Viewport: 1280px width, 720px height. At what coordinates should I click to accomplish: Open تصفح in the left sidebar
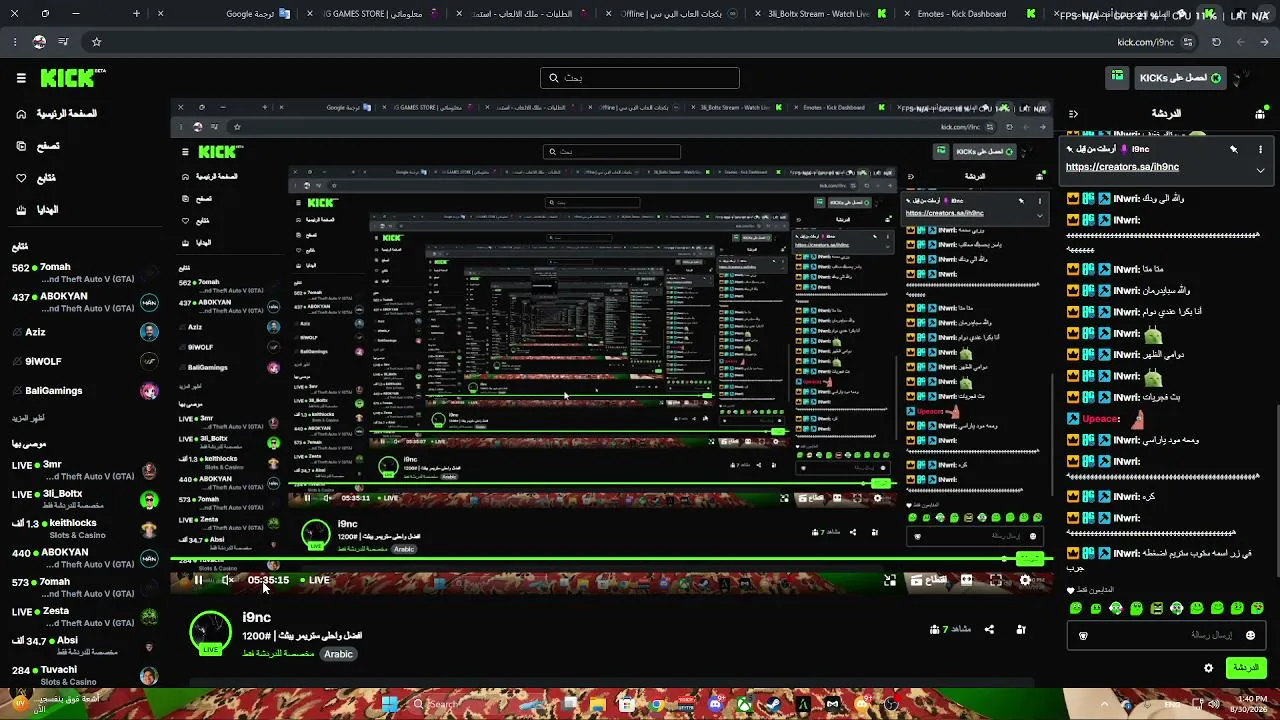39,146
